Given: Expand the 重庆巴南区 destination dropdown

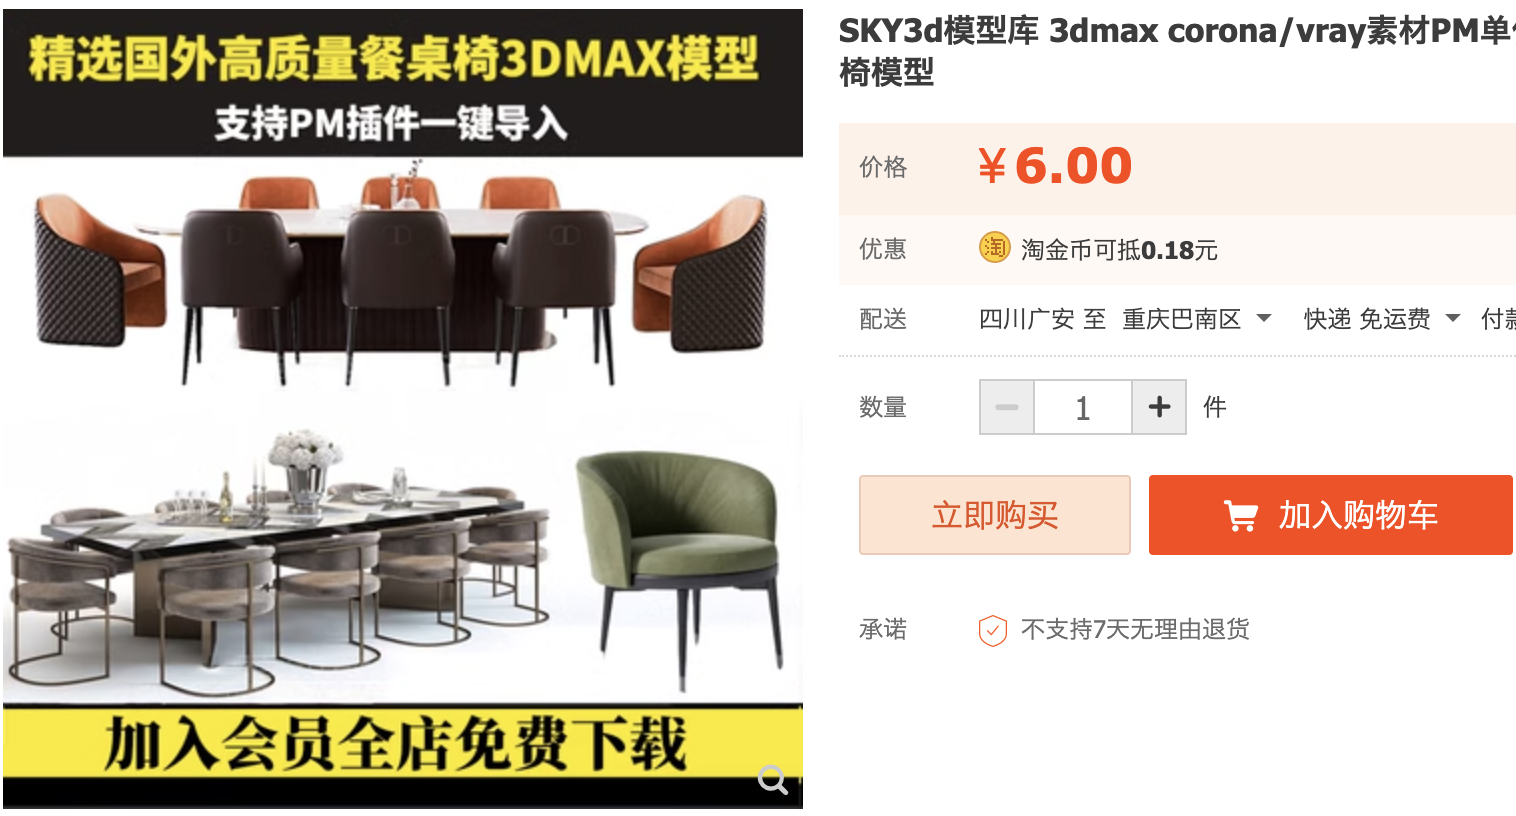Looking at the screenshot, I should pyautogui.click(x=1196, y=319).
